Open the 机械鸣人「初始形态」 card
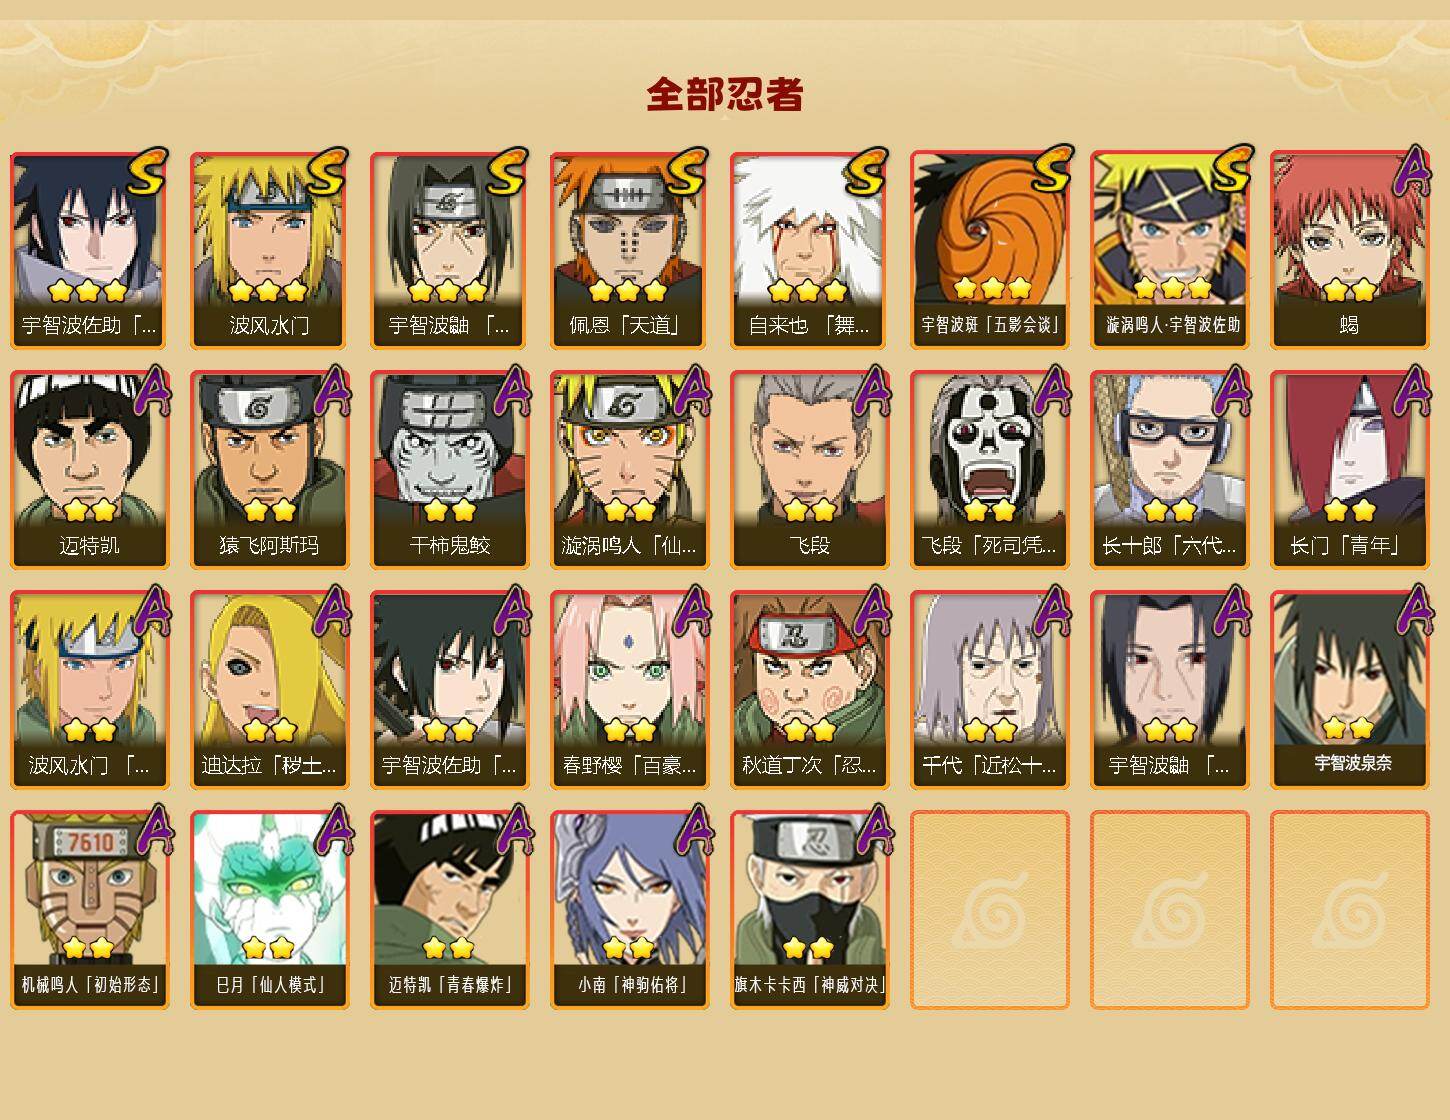 coord(90,910)
